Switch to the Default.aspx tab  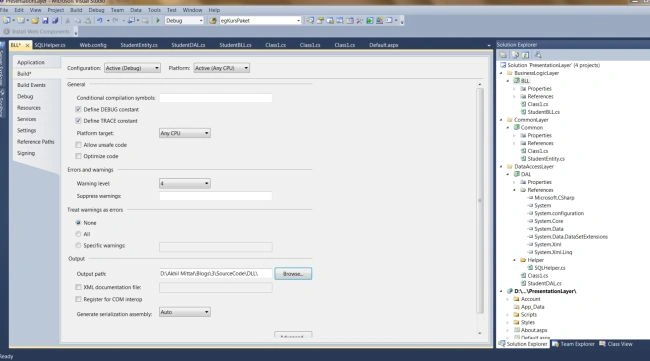(383, 45)
